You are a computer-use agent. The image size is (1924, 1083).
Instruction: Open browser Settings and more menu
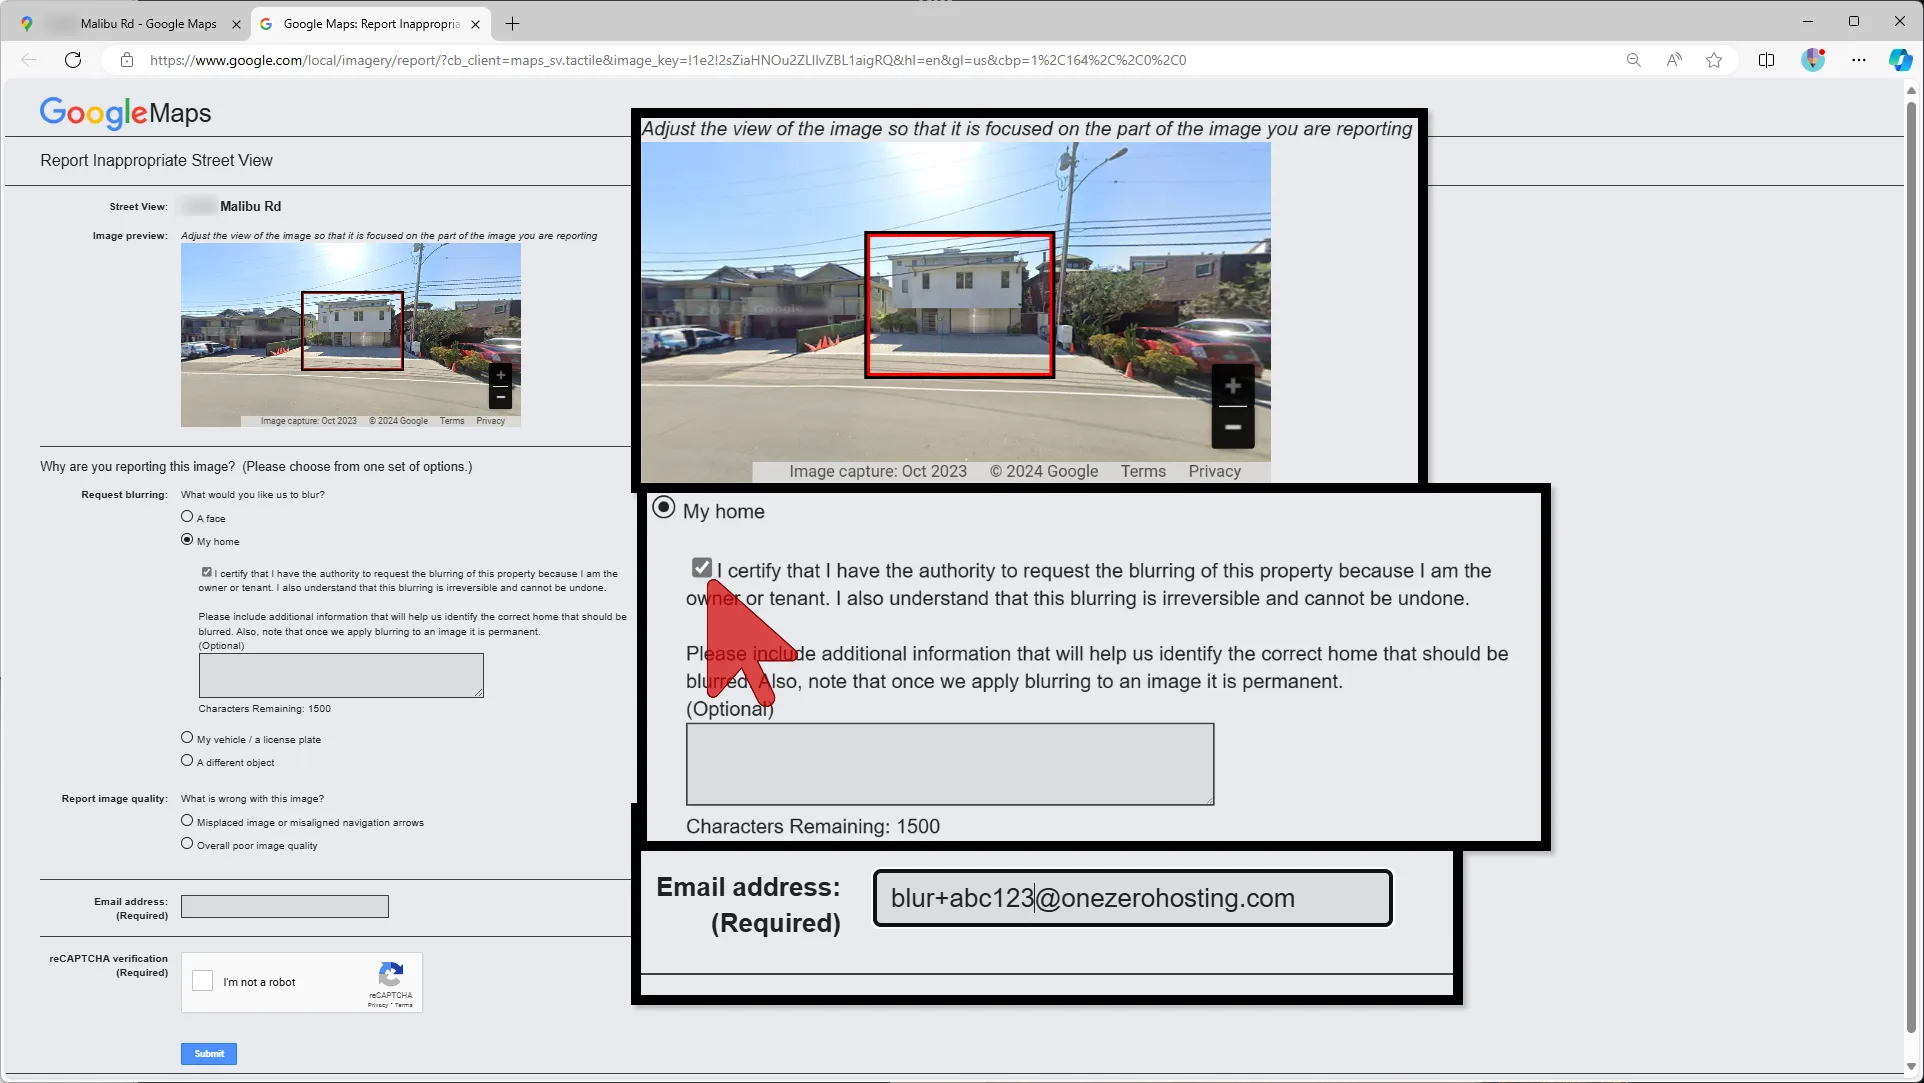pyautogui.click(x=1858, y=60)
